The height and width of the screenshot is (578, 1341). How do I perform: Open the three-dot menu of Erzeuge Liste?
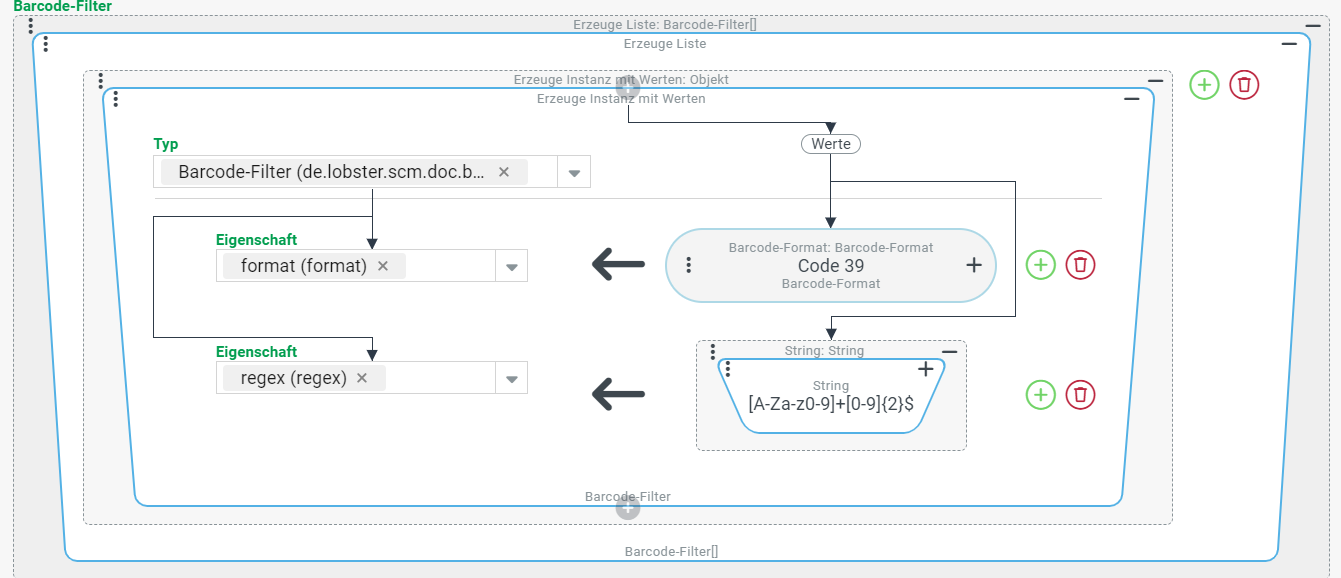tap(46, 44)
